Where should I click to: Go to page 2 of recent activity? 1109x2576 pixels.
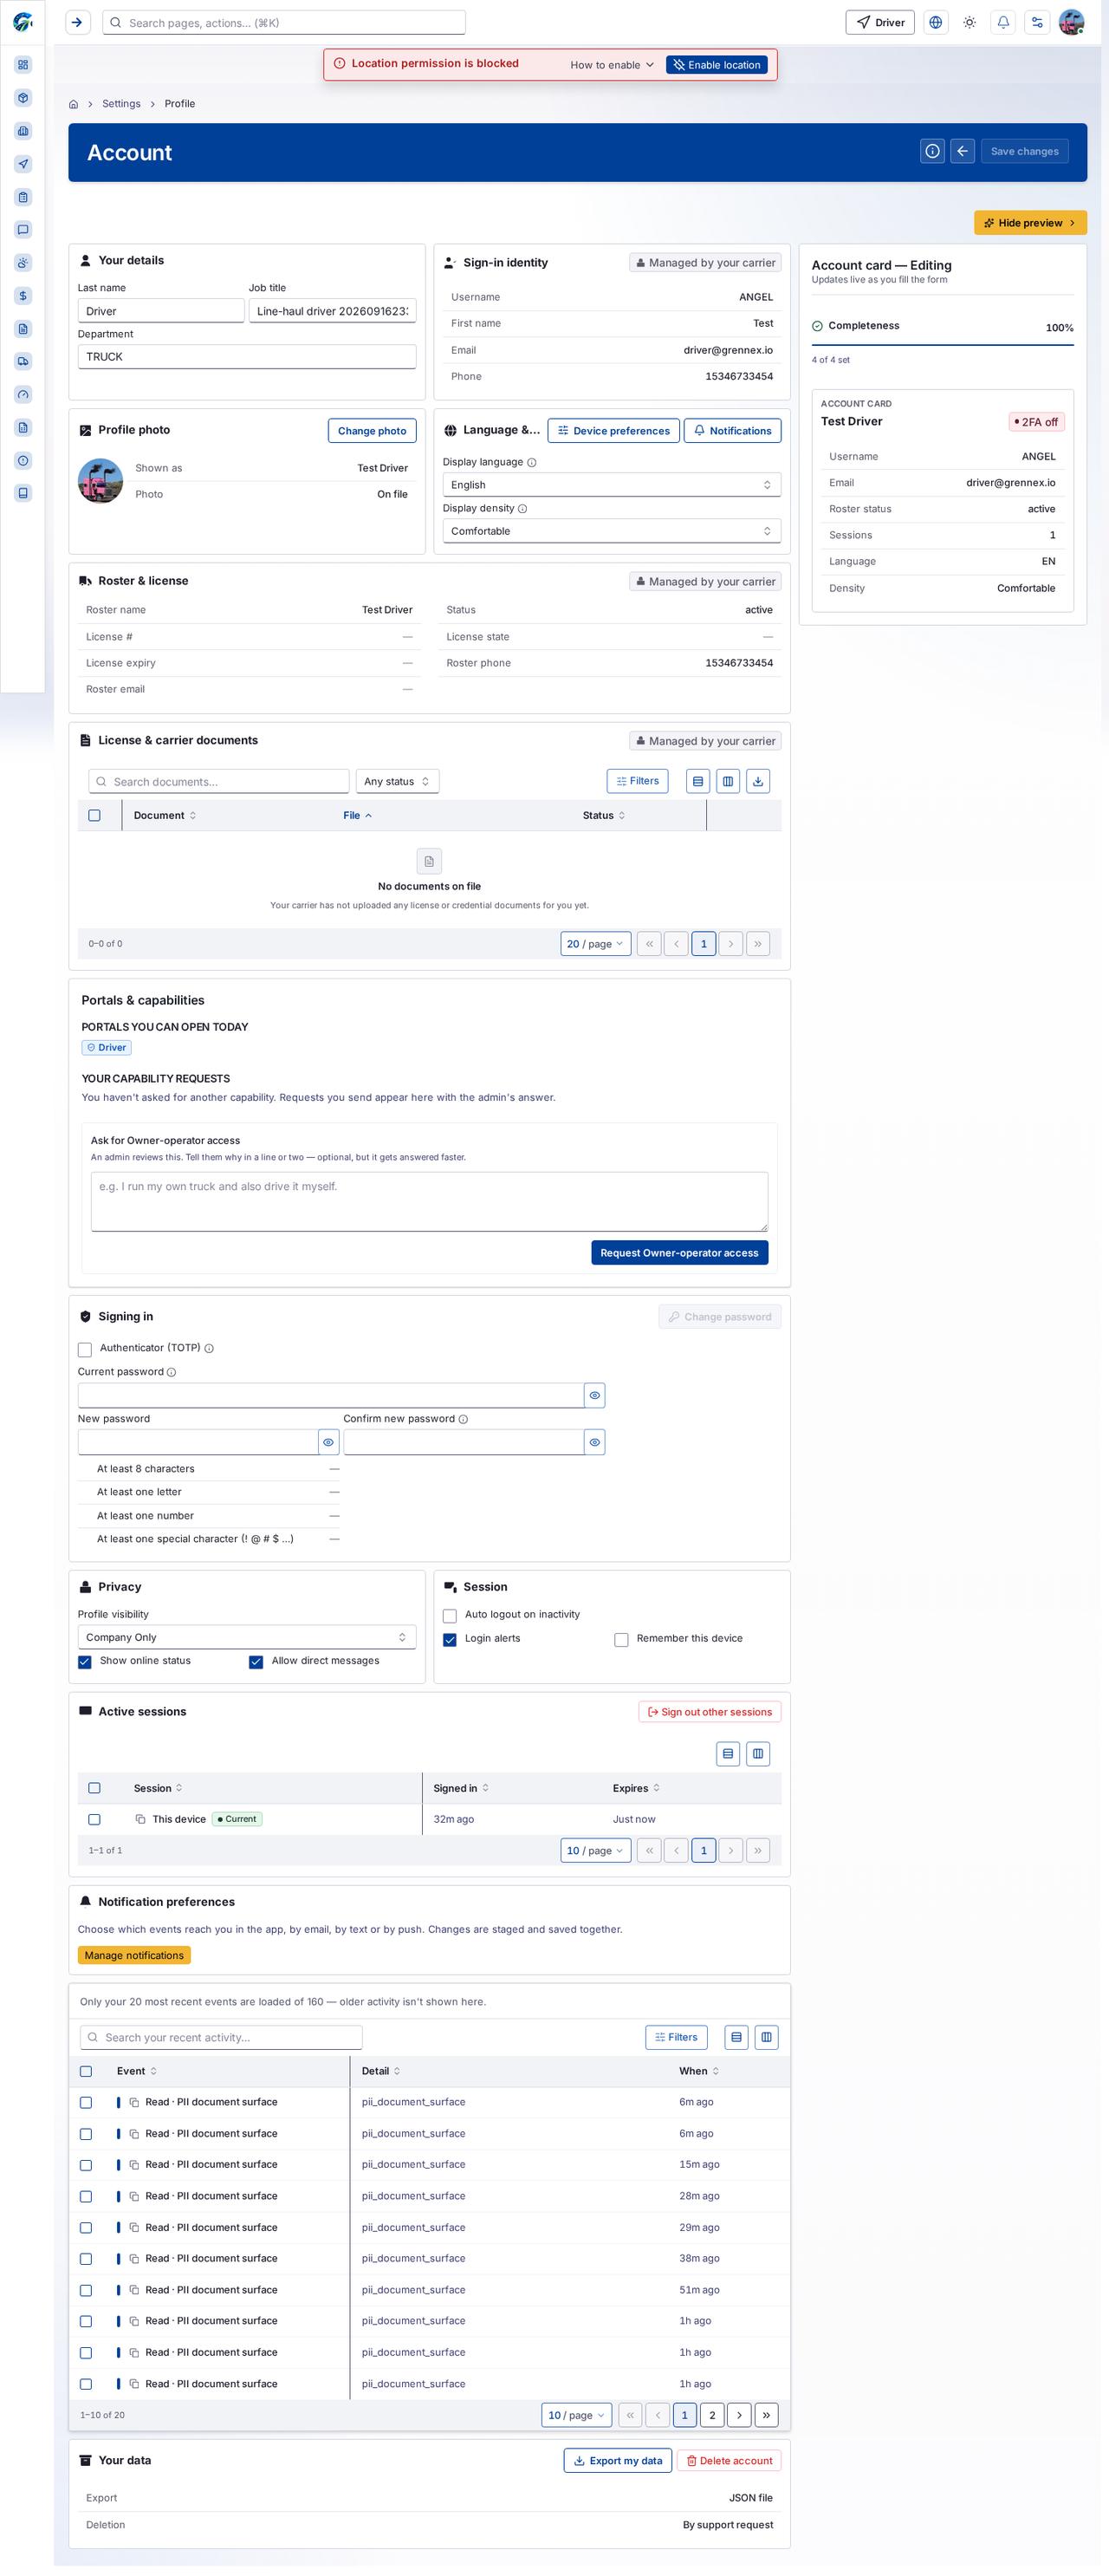712,2415
